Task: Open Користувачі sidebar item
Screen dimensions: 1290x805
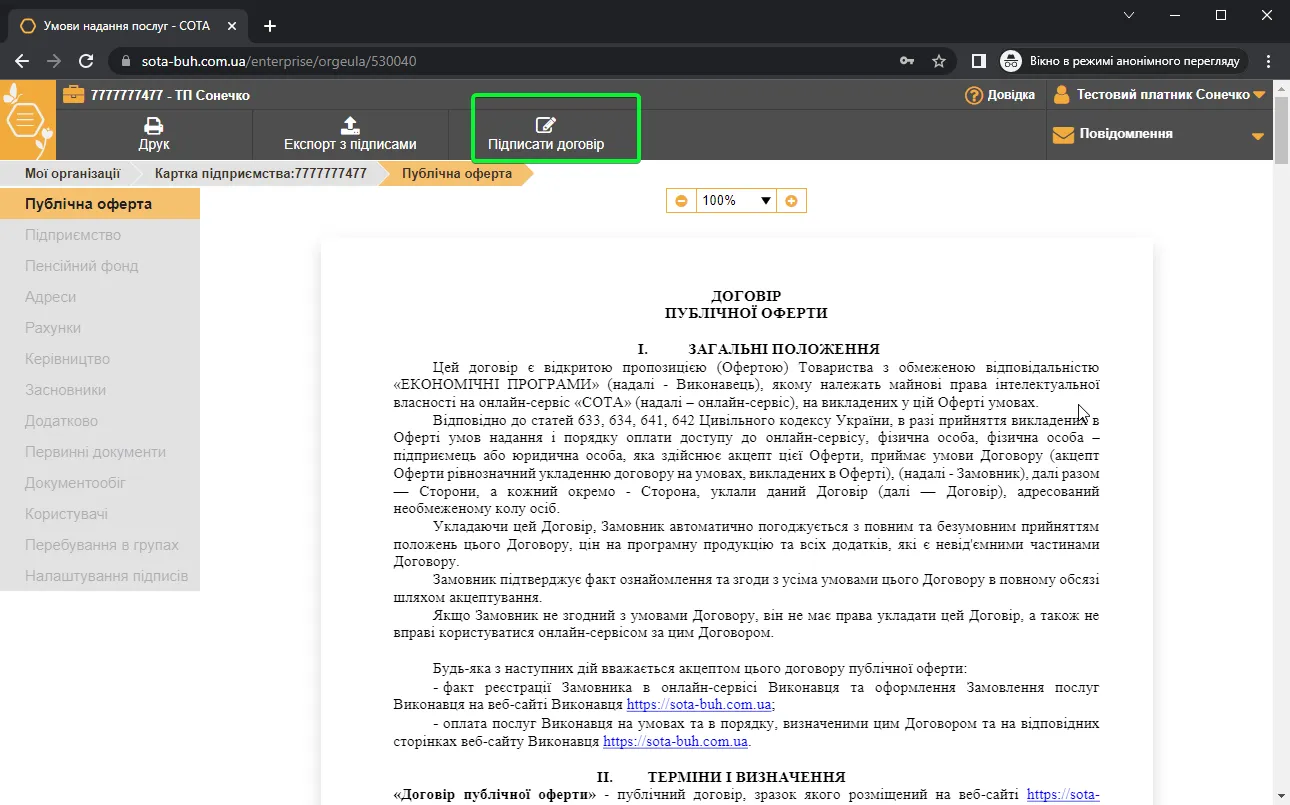Action: point(100,514)
